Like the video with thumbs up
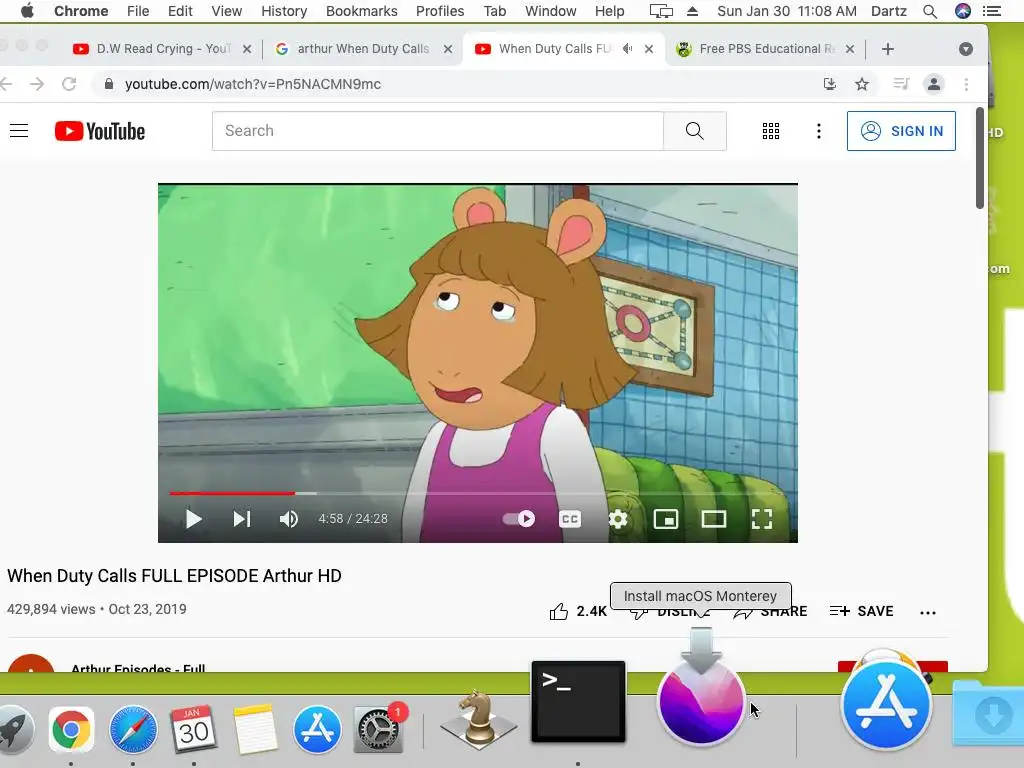This screenshot has height=768, width=1024. point(578,611)
